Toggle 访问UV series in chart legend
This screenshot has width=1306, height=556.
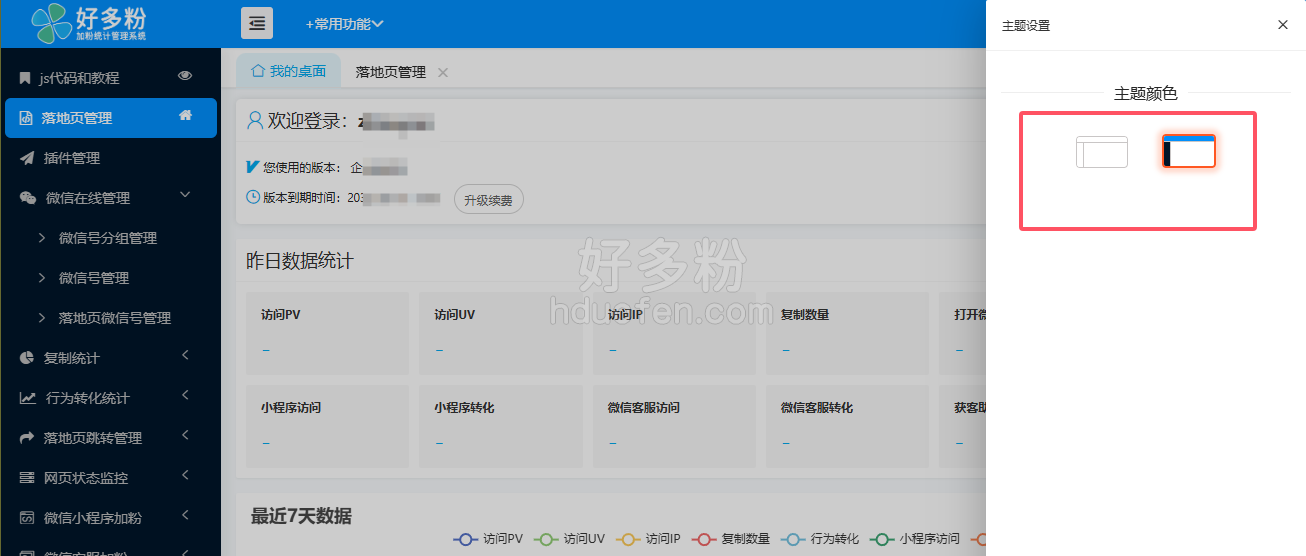pyautogui.click(x=569, y=539)
